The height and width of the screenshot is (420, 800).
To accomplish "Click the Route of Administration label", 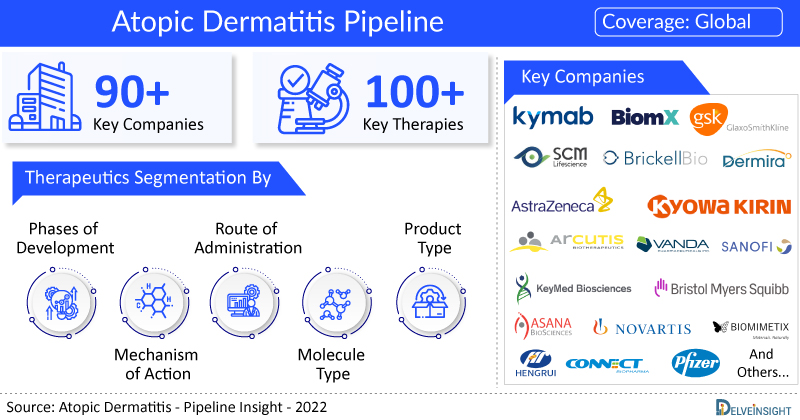I will click(248, 238).
